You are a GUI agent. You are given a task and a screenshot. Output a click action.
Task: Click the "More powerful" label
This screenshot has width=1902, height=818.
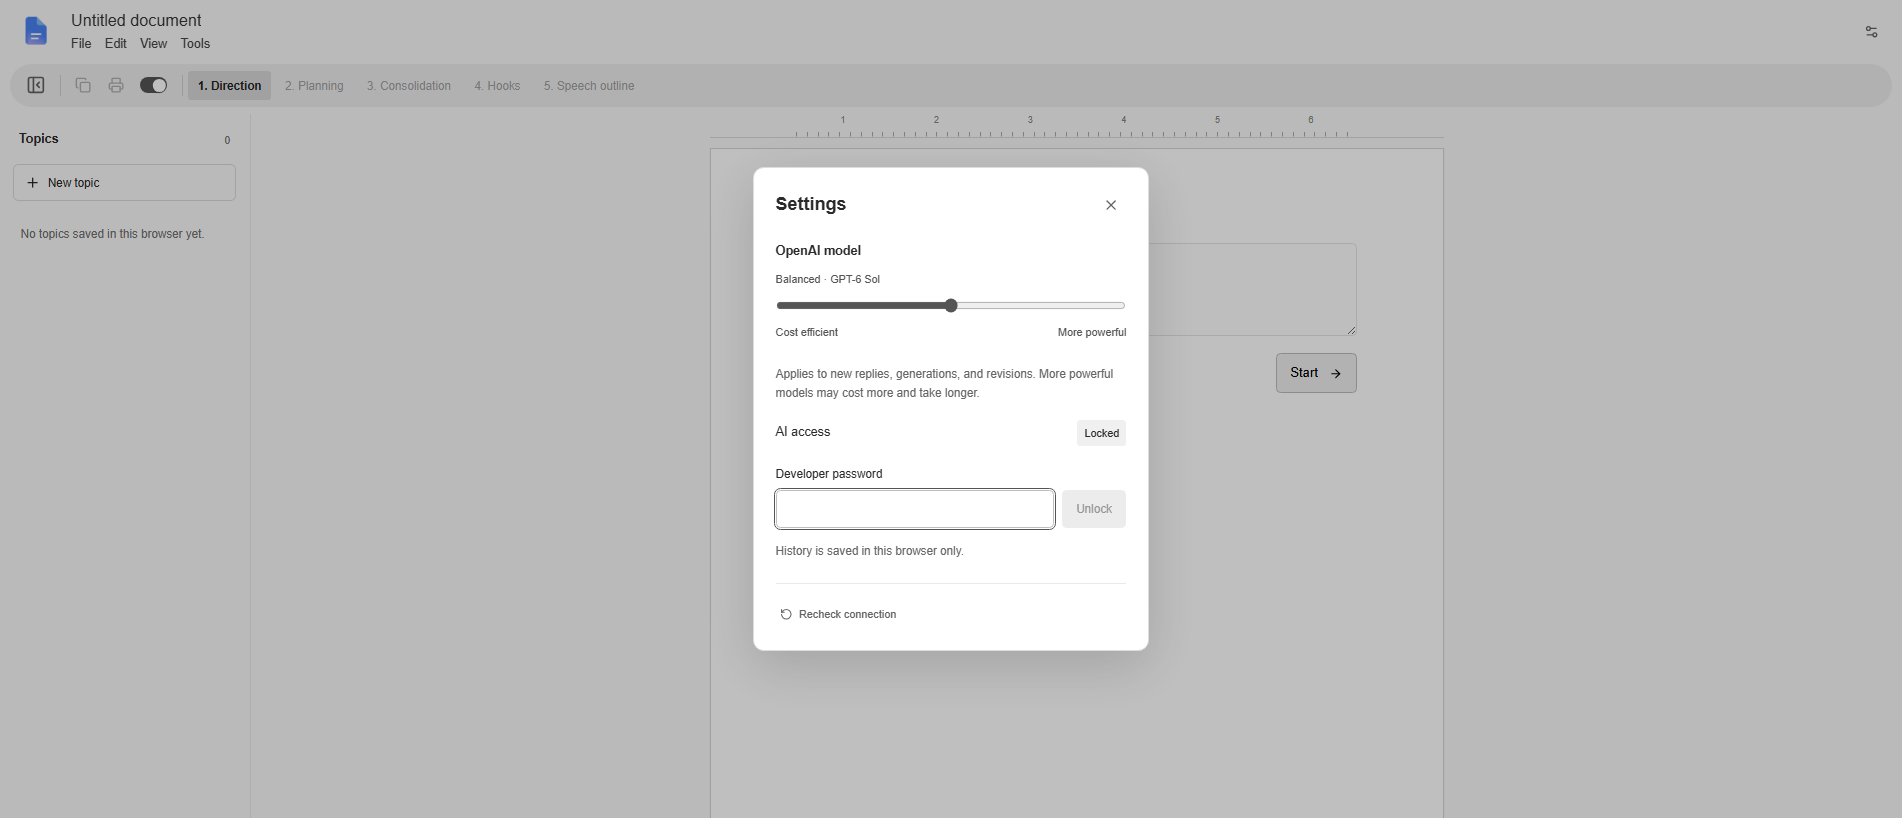[1091, 332]
